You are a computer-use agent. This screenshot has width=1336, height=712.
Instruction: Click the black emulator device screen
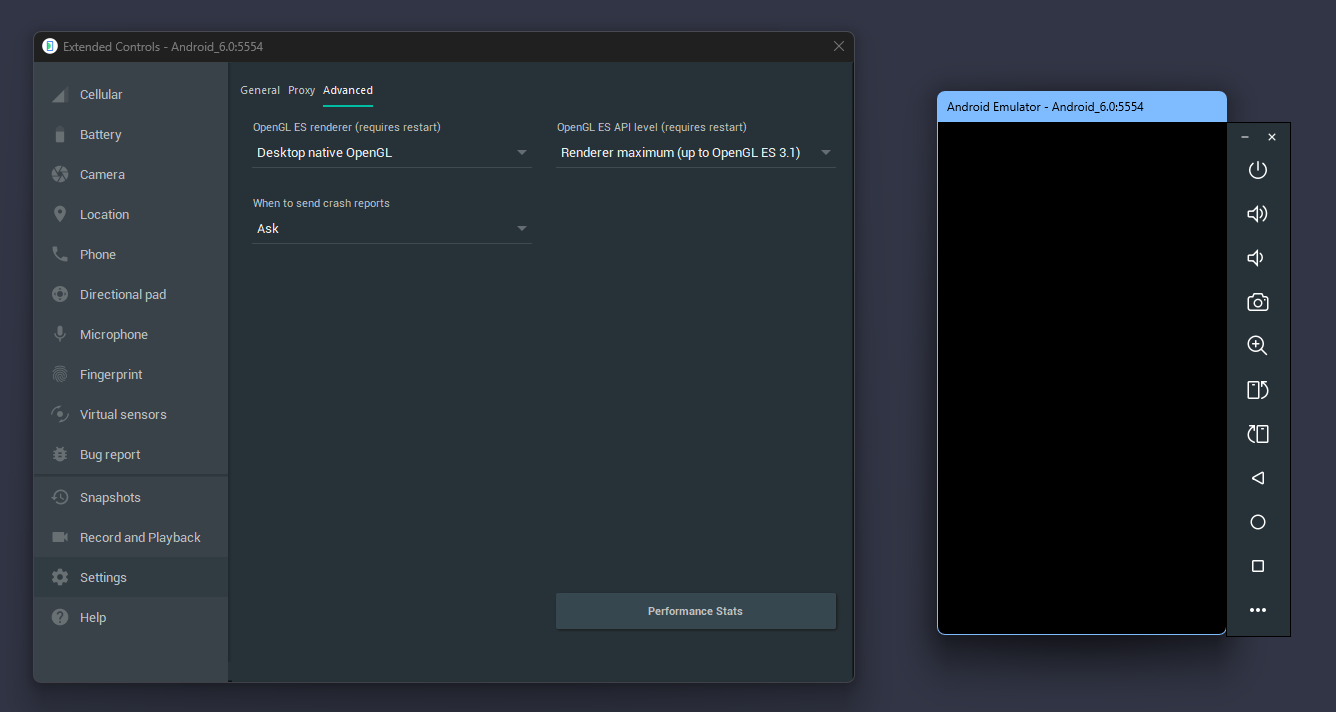click(1081, 377)
